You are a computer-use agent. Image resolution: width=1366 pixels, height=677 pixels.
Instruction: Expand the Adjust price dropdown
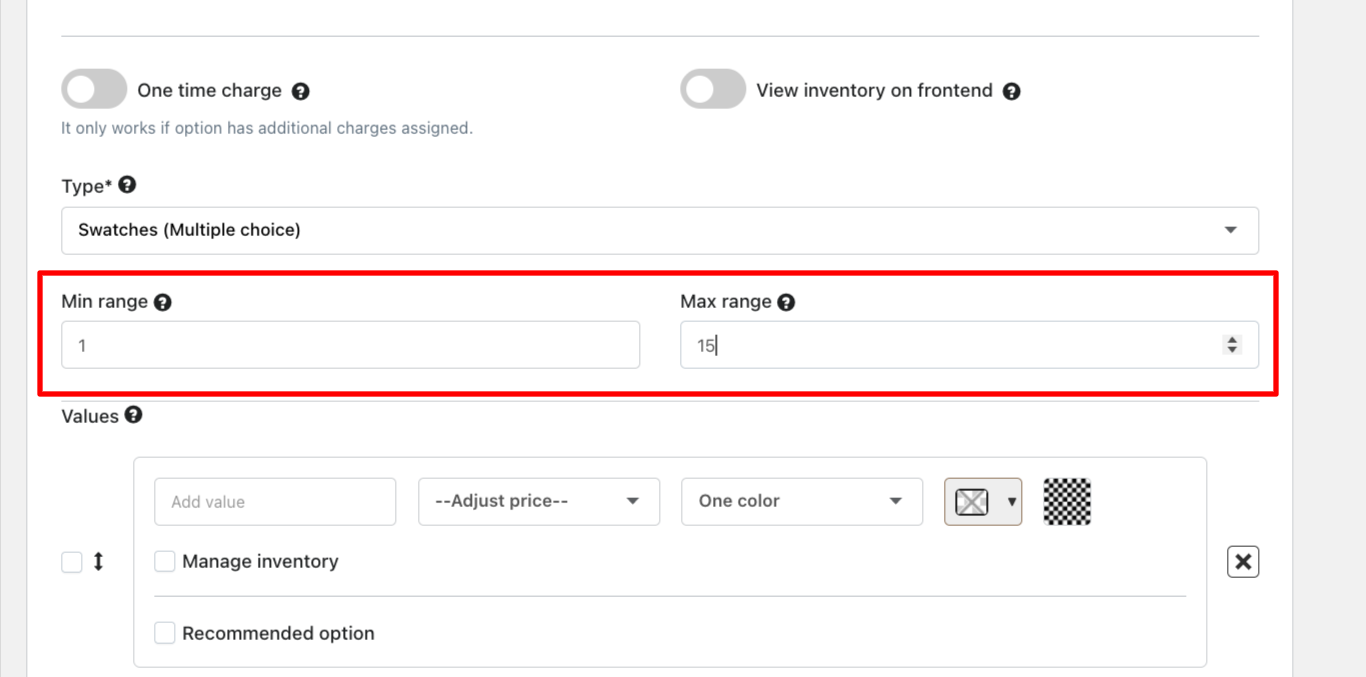pos(538,501)
